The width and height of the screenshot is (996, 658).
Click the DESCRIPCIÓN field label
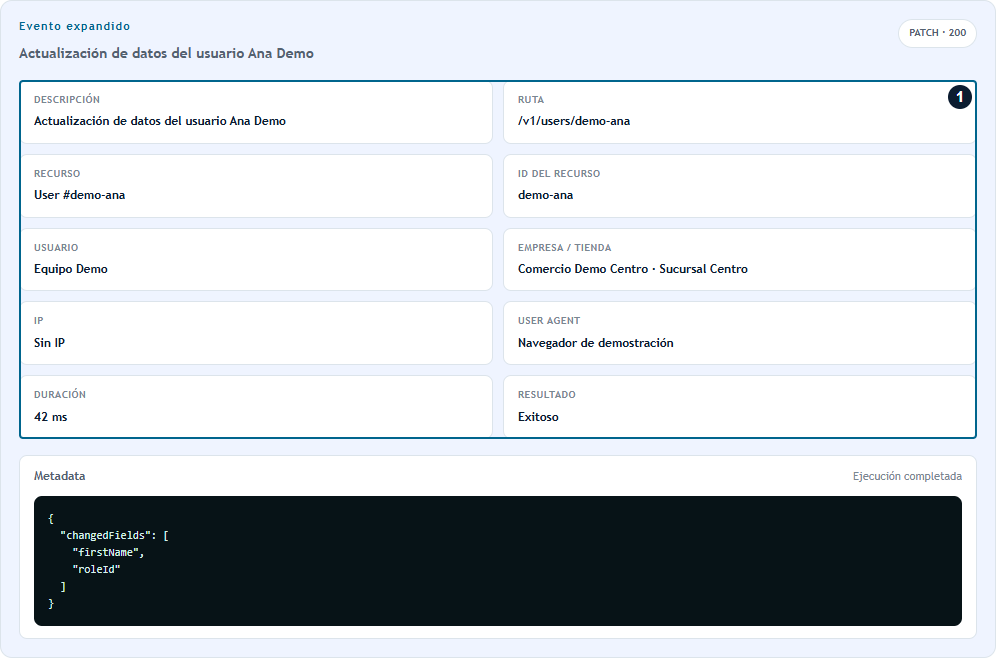[67, 100]
